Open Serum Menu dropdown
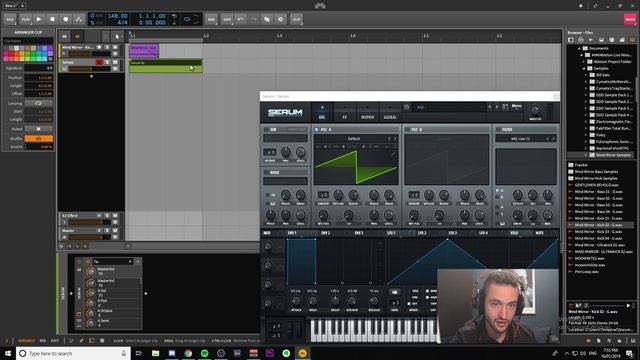The width and height of the screenshot is (640, 360). 517,107
